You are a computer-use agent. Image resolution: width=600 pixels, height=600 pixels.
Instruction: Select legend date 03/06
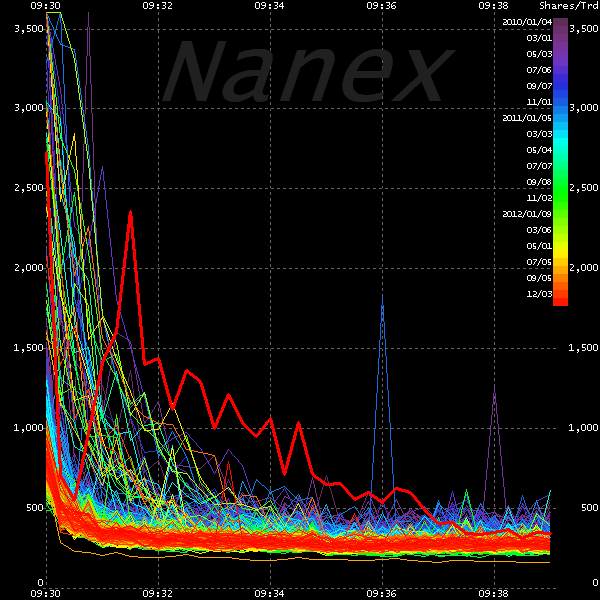click(x=539, y=230)
